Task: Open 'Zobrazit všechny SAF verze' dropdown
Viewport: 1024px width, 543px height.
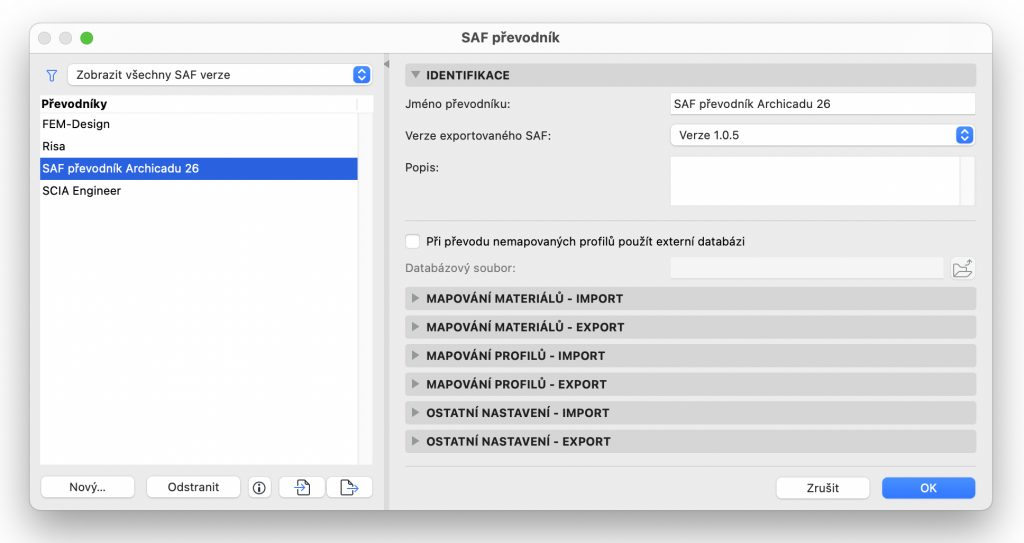Action: [x=220, y=74]
